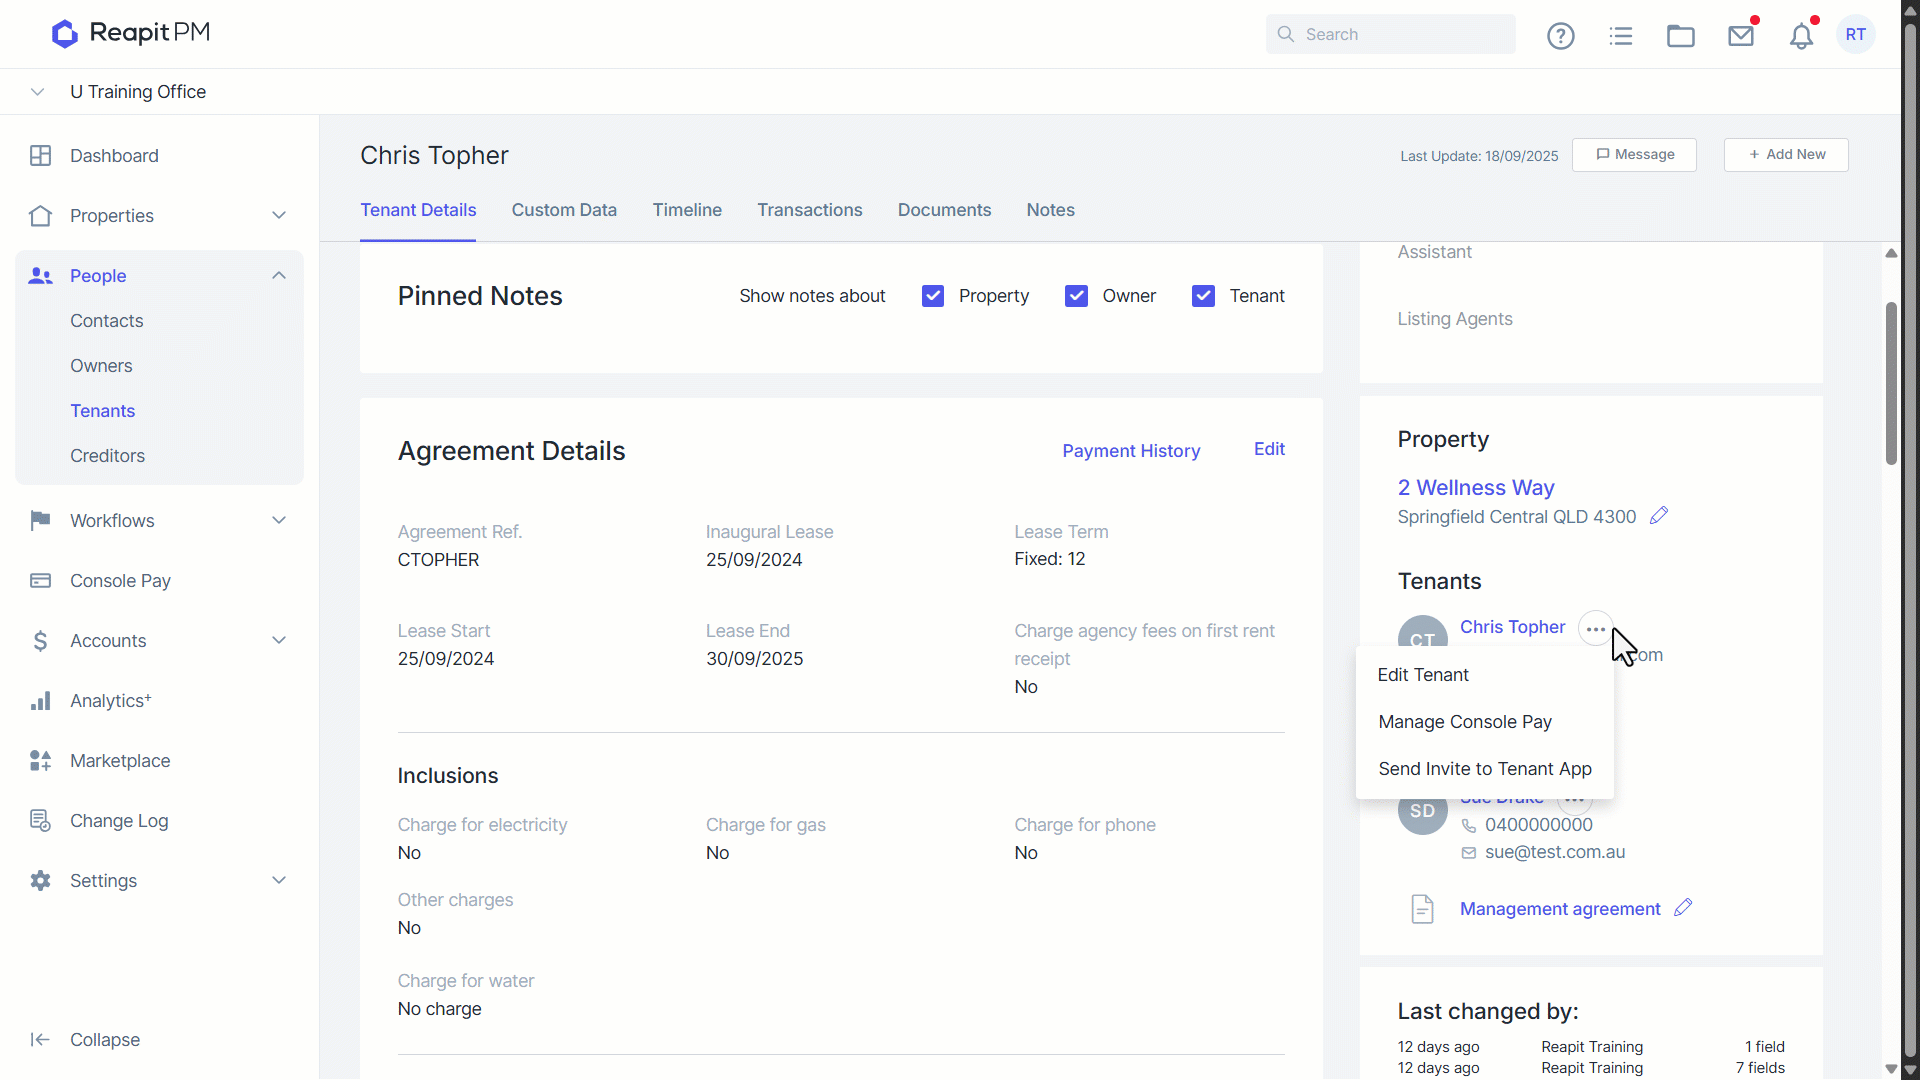The image size is (1920, 1080).
Task: Click the Marketplace icon in sidebar
Action: click(x=40, y=761)
